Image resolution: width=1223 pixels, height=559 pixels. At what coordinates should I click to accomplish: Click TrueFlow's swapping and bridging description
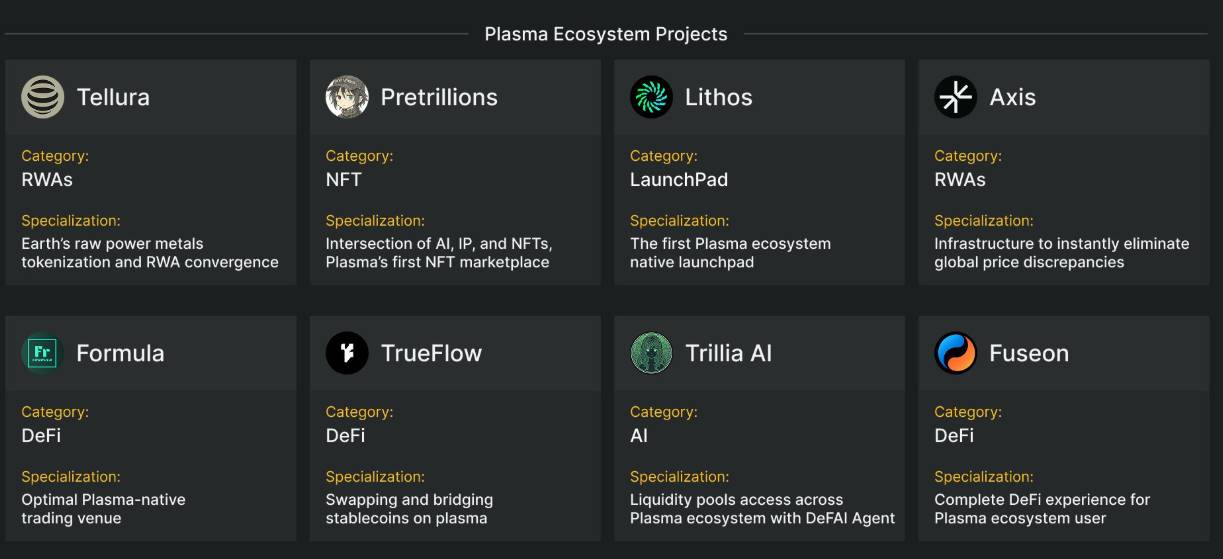point(408,509)
